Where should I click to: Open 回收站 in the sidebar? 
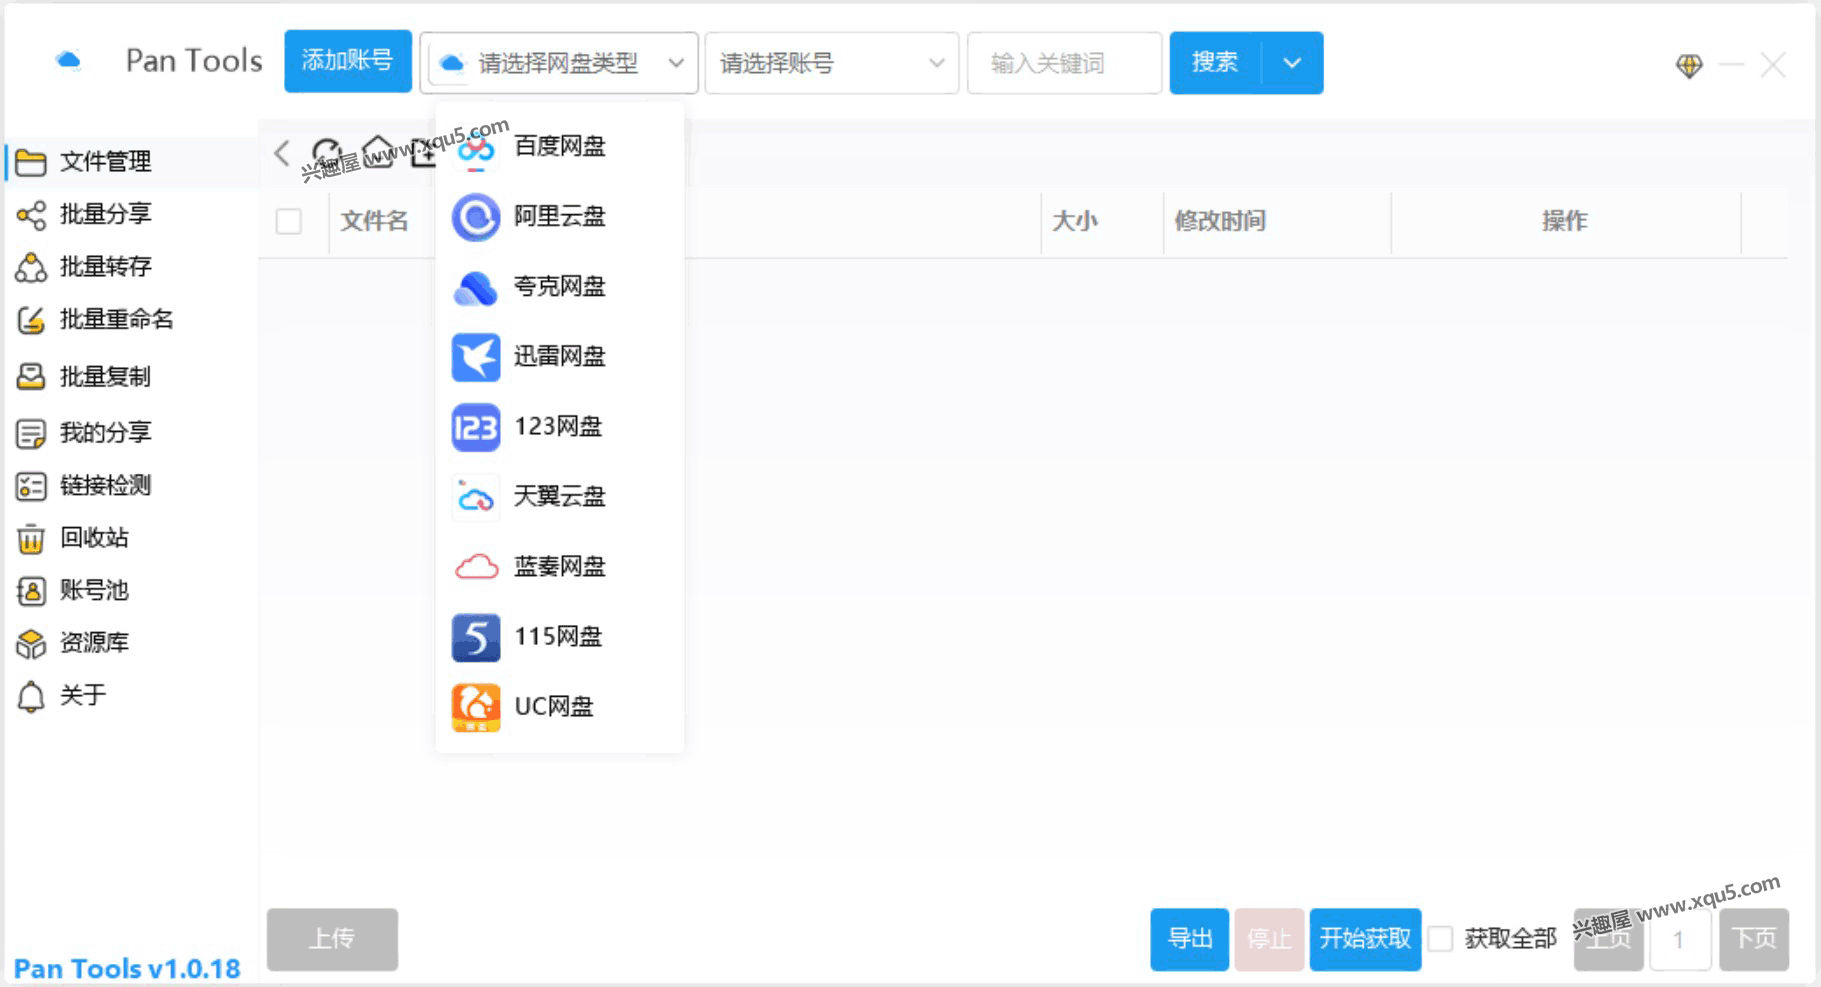132,539
